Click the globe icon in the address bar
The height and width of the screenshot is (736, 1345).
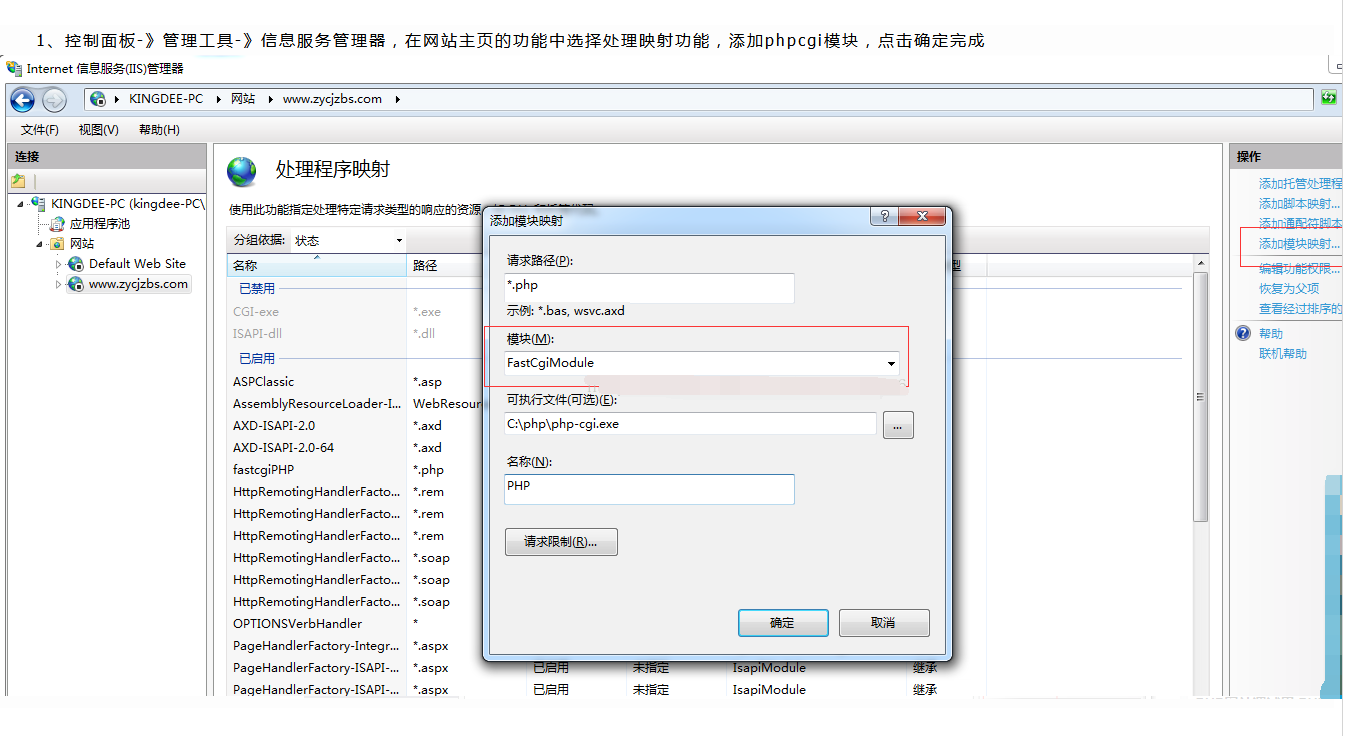tap(98, 99)
